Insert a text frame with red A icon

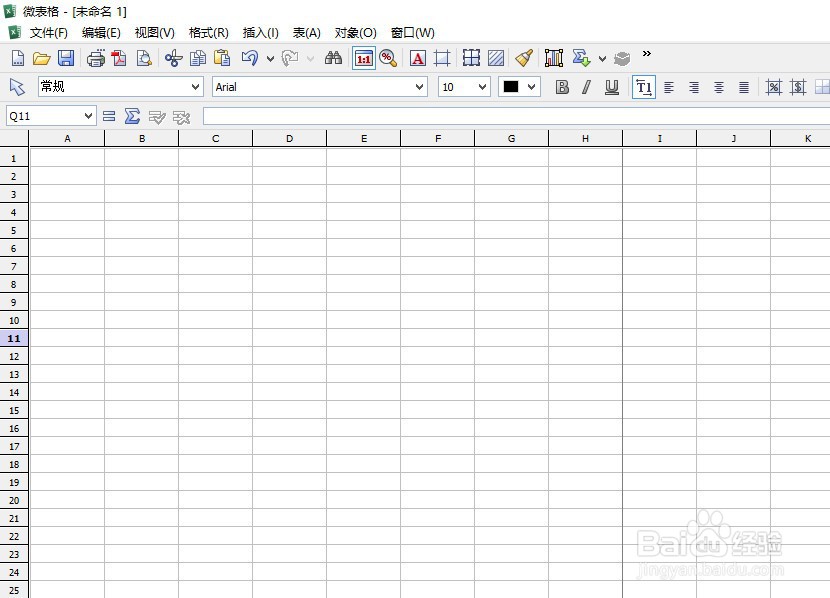[418, 58]
